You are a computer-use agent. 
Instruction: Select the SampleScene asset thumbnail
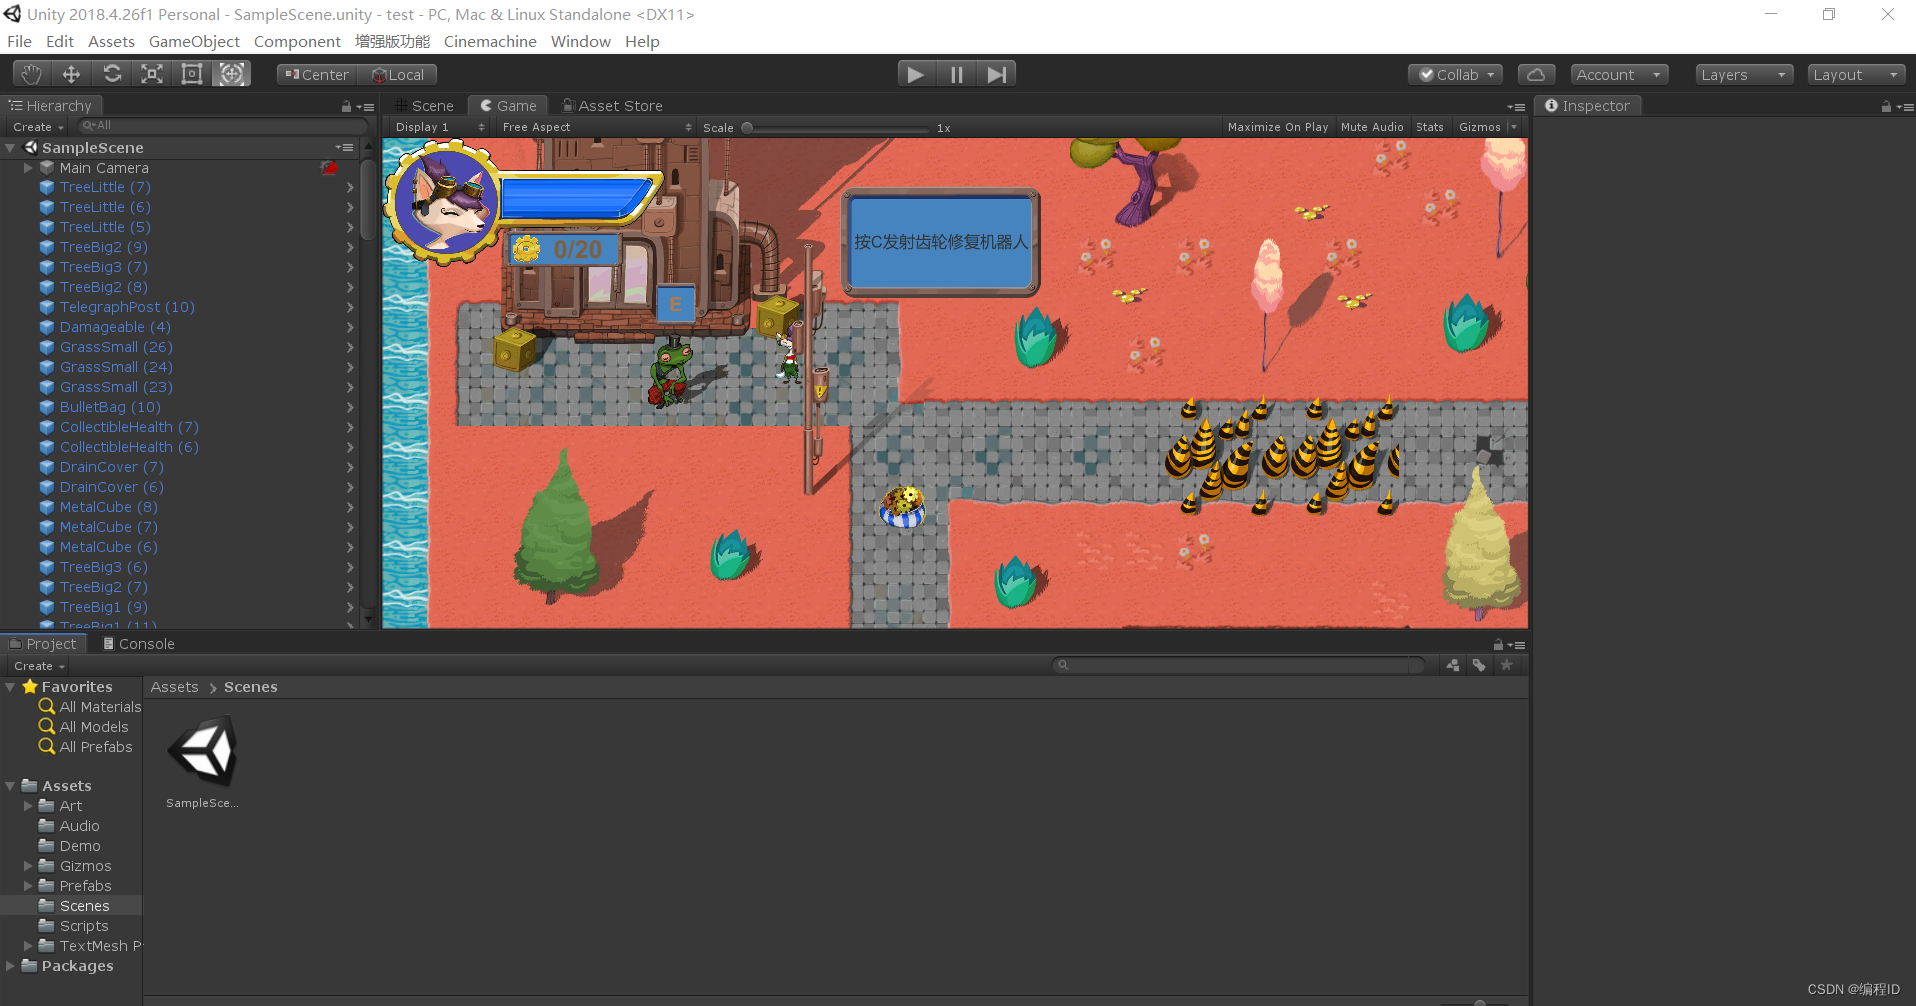point(202,751)
